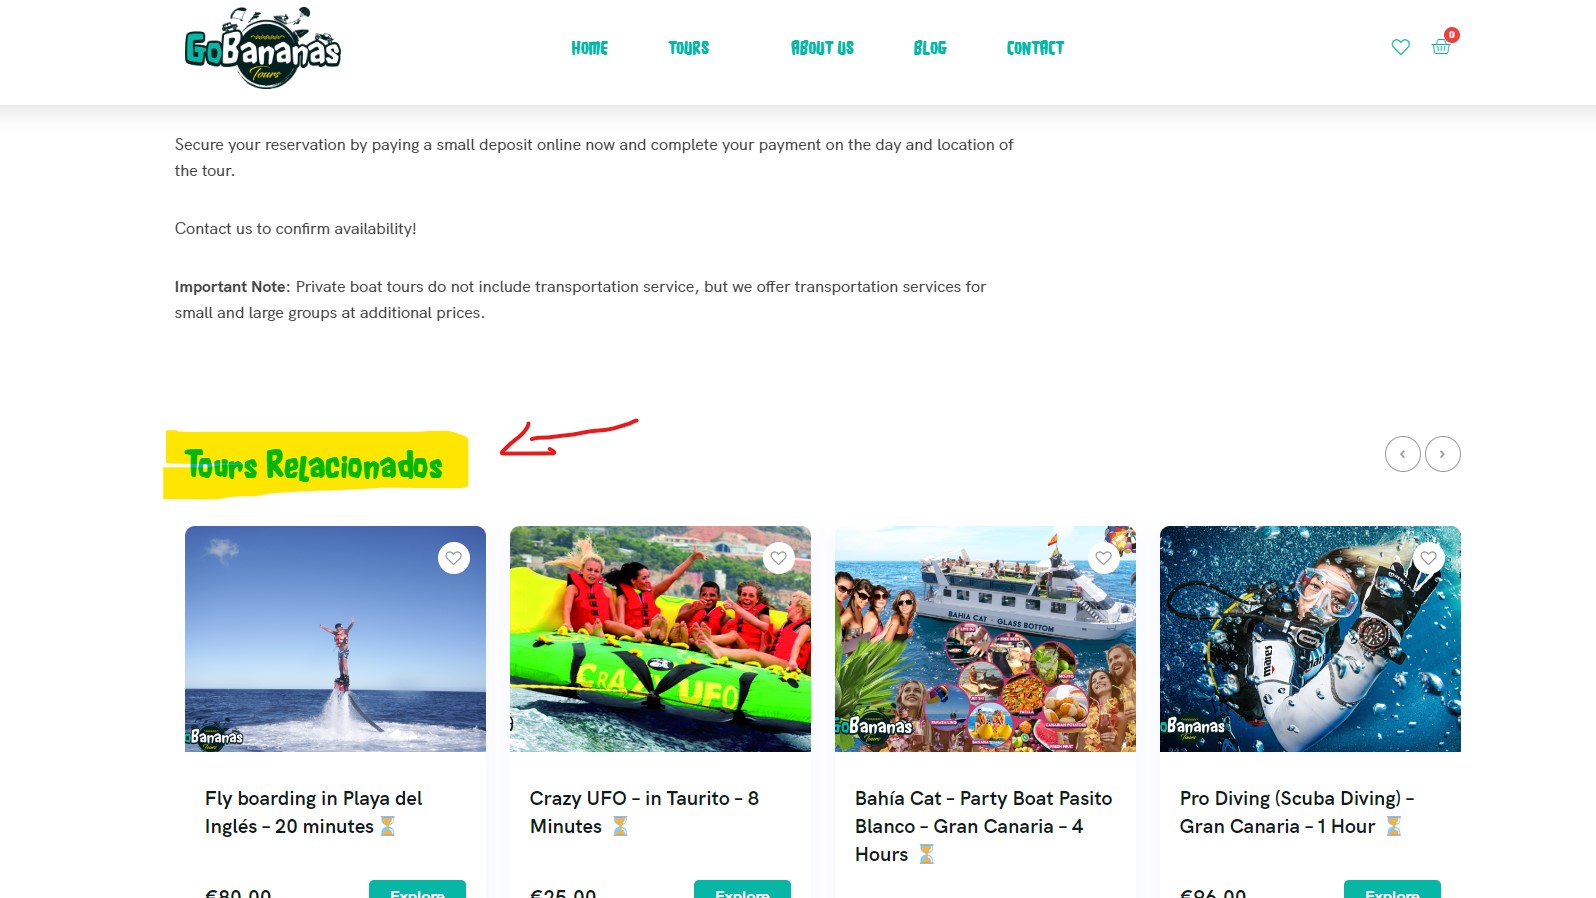1596x898 pixels.
Task: Advance to next related tours slide
Action: 1443,454
